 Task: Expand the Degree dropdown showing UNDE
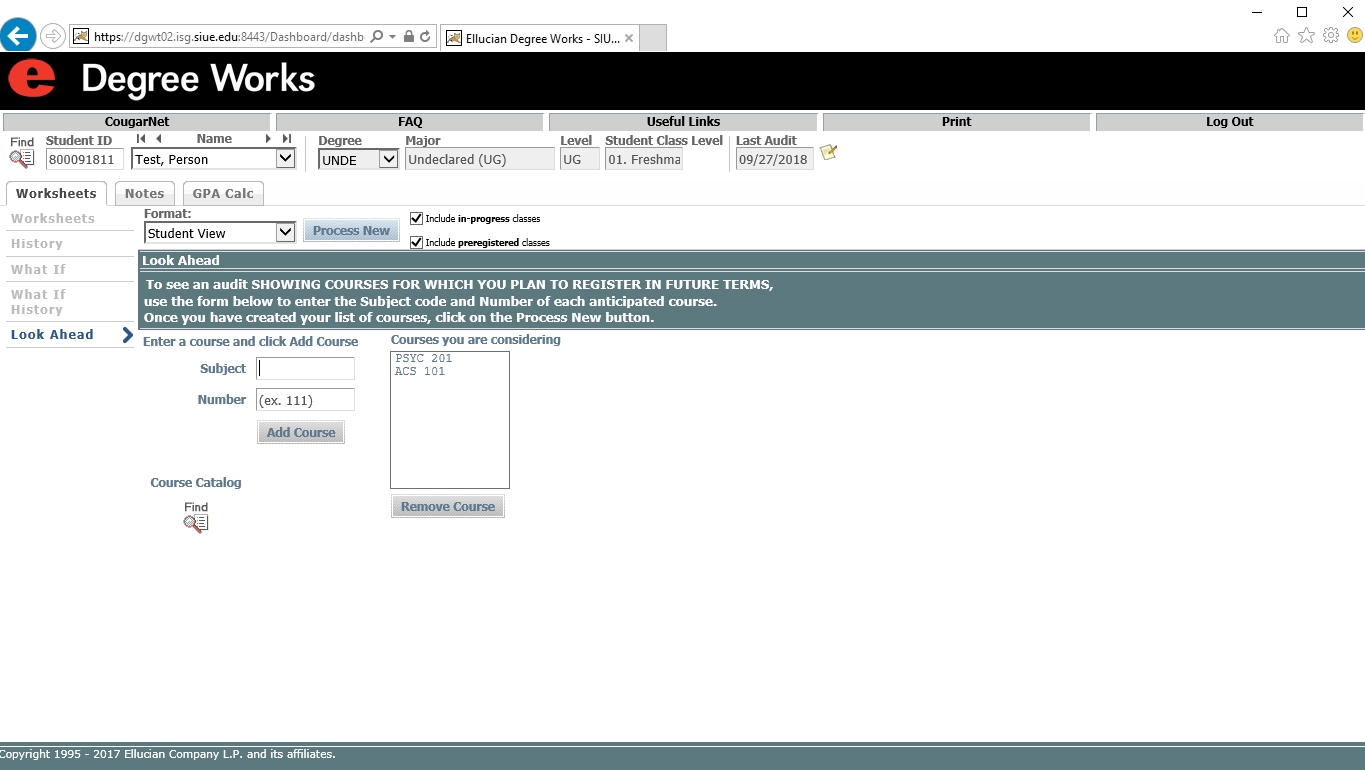click(x=389, y=159)
